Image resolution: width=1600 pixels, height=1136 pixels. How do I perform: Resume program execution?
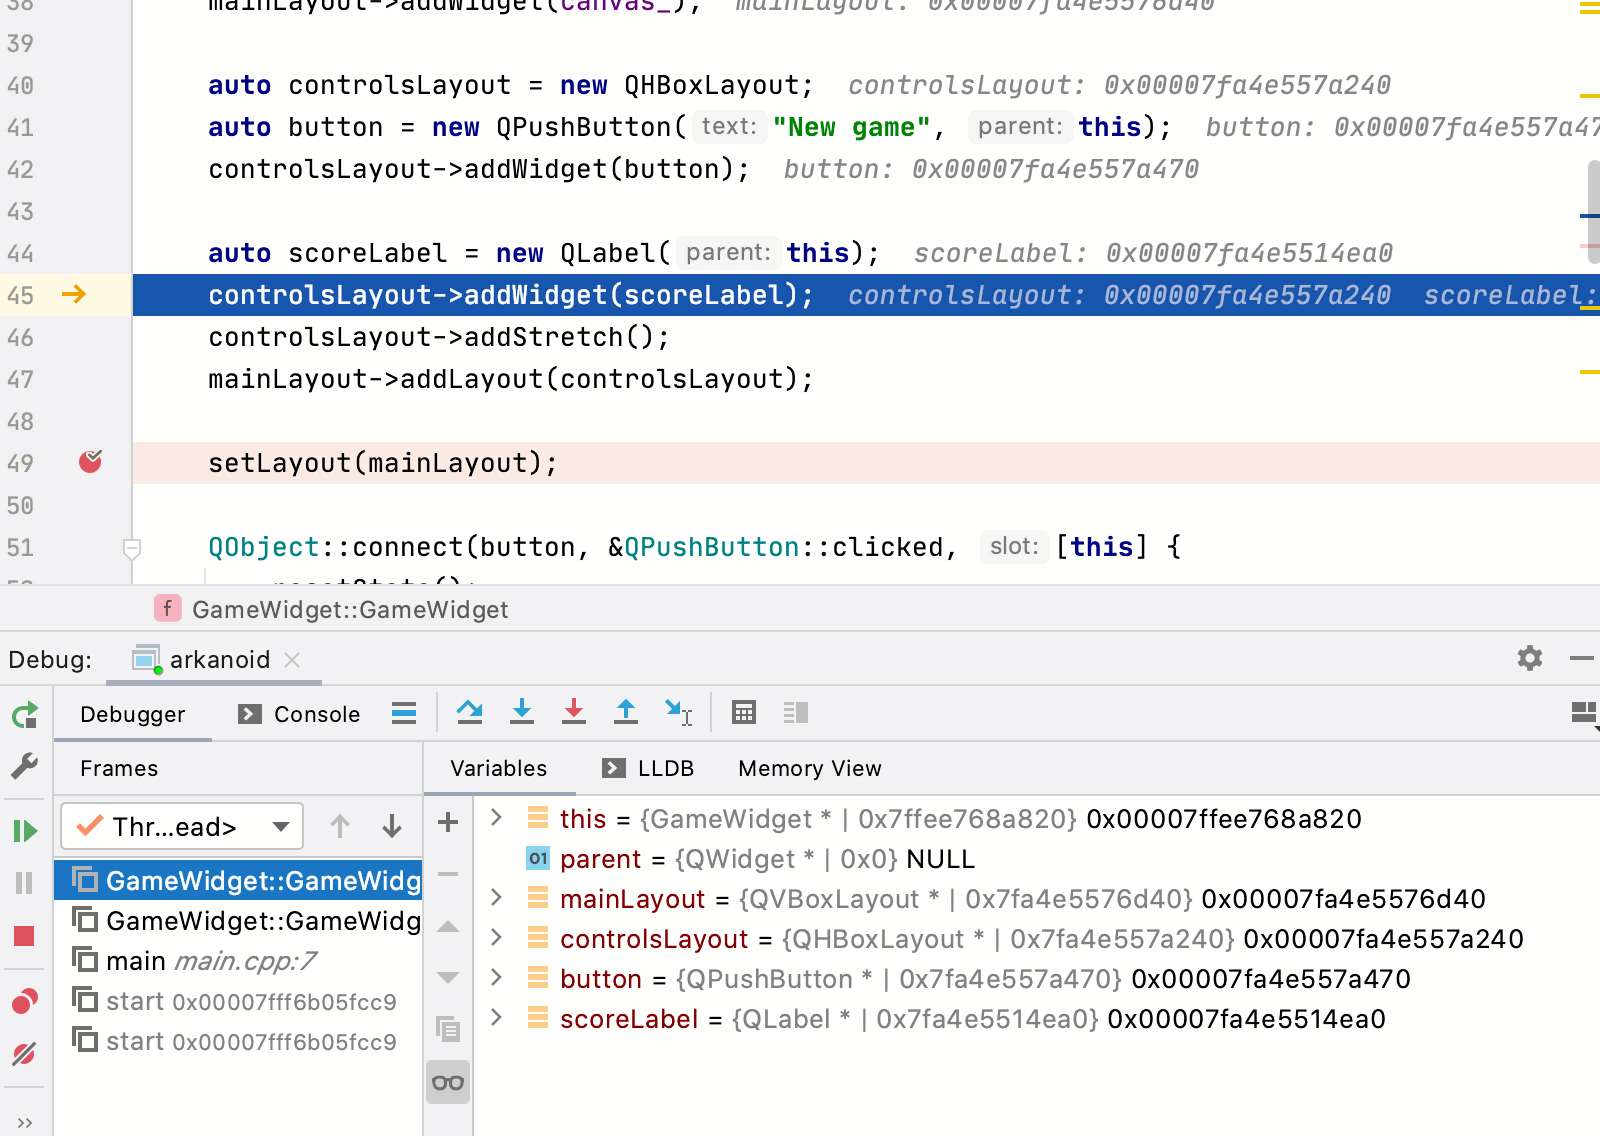[25, 830]
